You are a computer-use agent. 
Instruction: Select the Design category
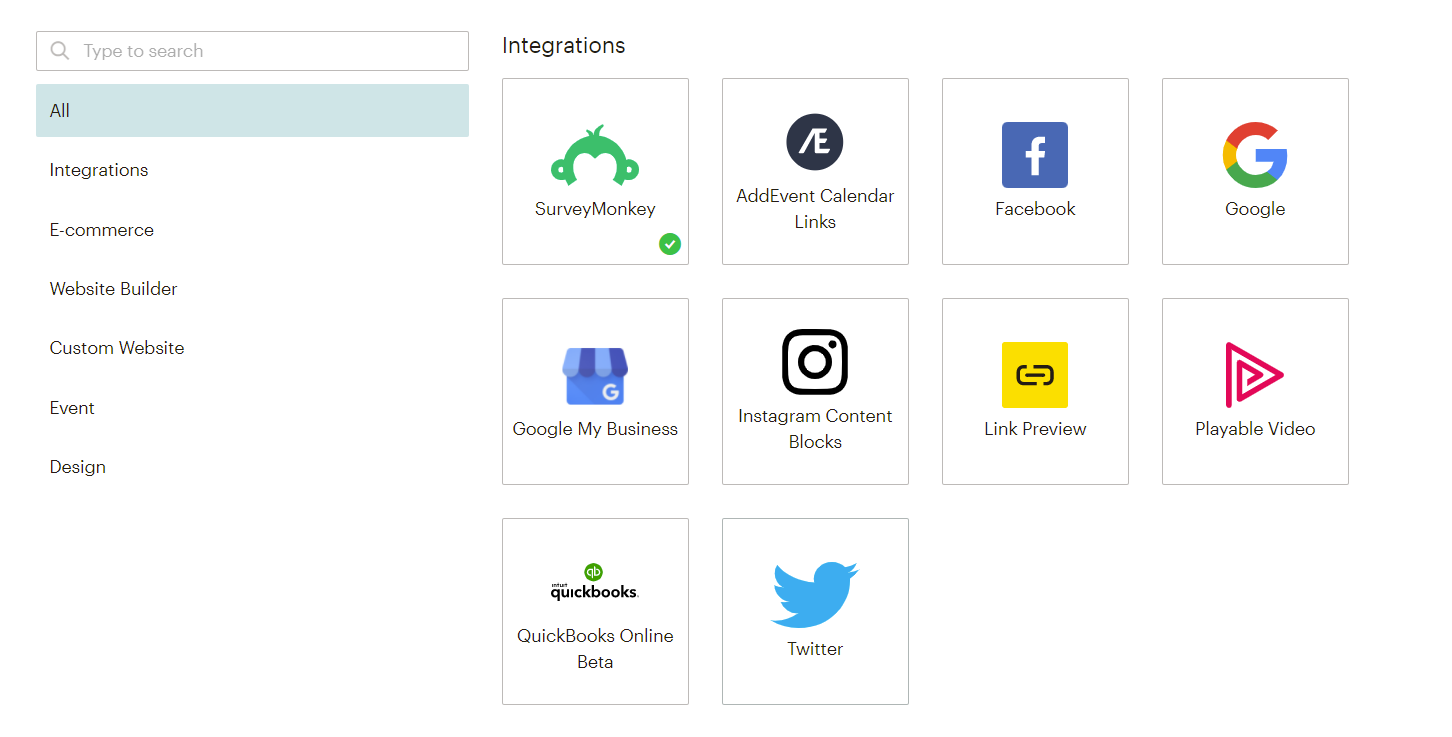(78, 467)
